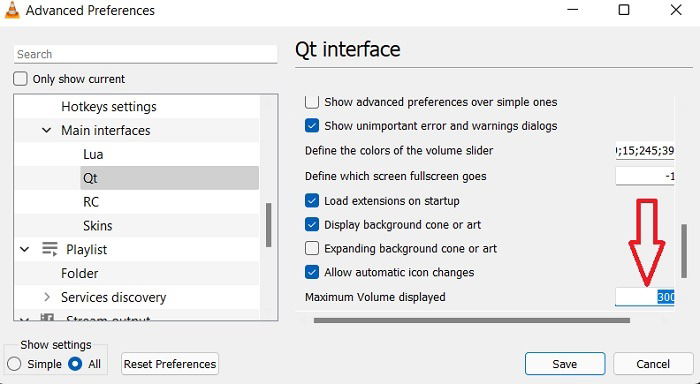Image resolution: width=700 pixels, height=384 pixels.
Task: Click the Playlist list icon in tree
Action: coord(50,249)
